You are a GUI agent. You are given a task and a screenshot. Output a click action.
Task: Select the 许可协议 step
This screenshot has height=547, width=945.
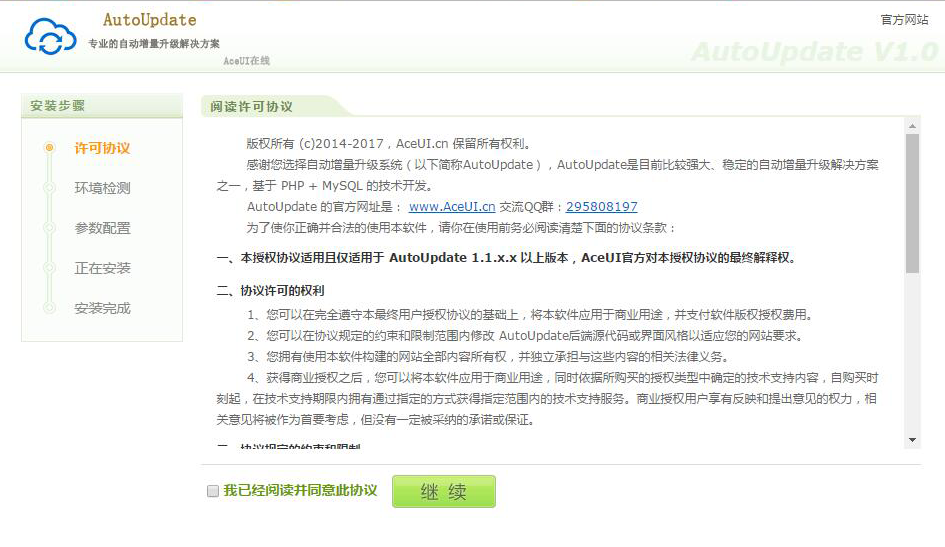(102, 148)
